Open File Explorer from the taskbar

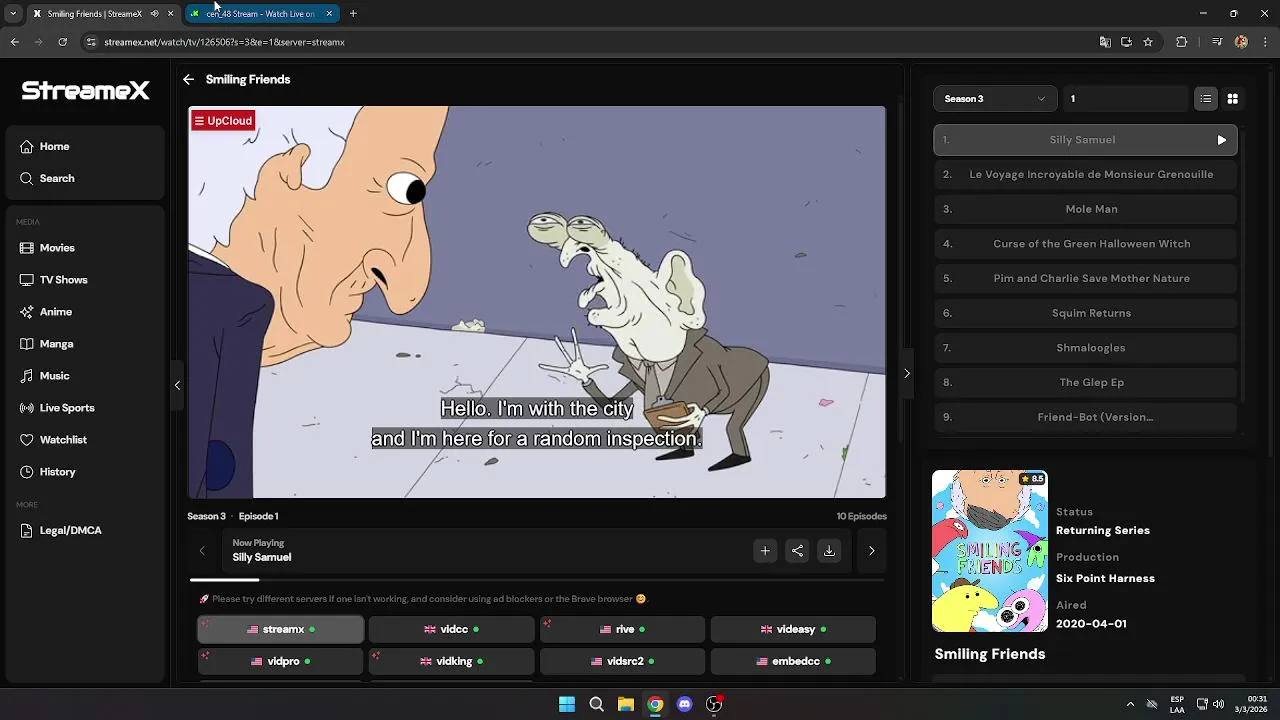(x=625, y=704)
